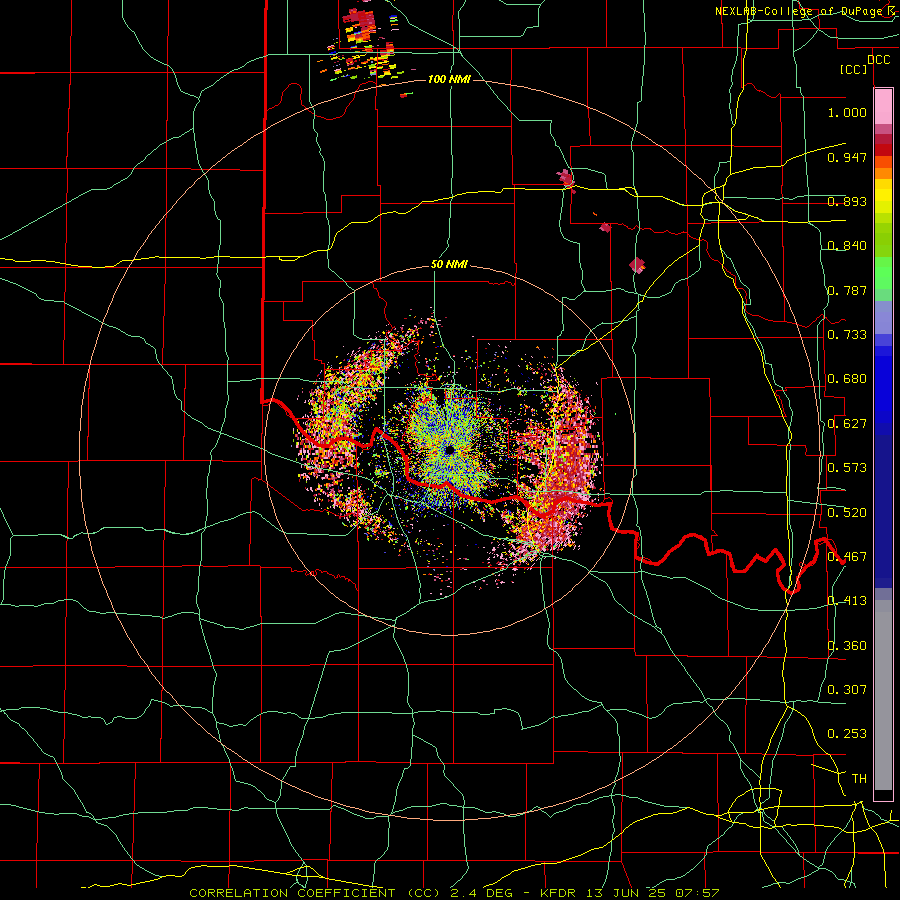Click the black radar site dot at center
This screenshot has width=900, height=900.
tap(449, 451)
